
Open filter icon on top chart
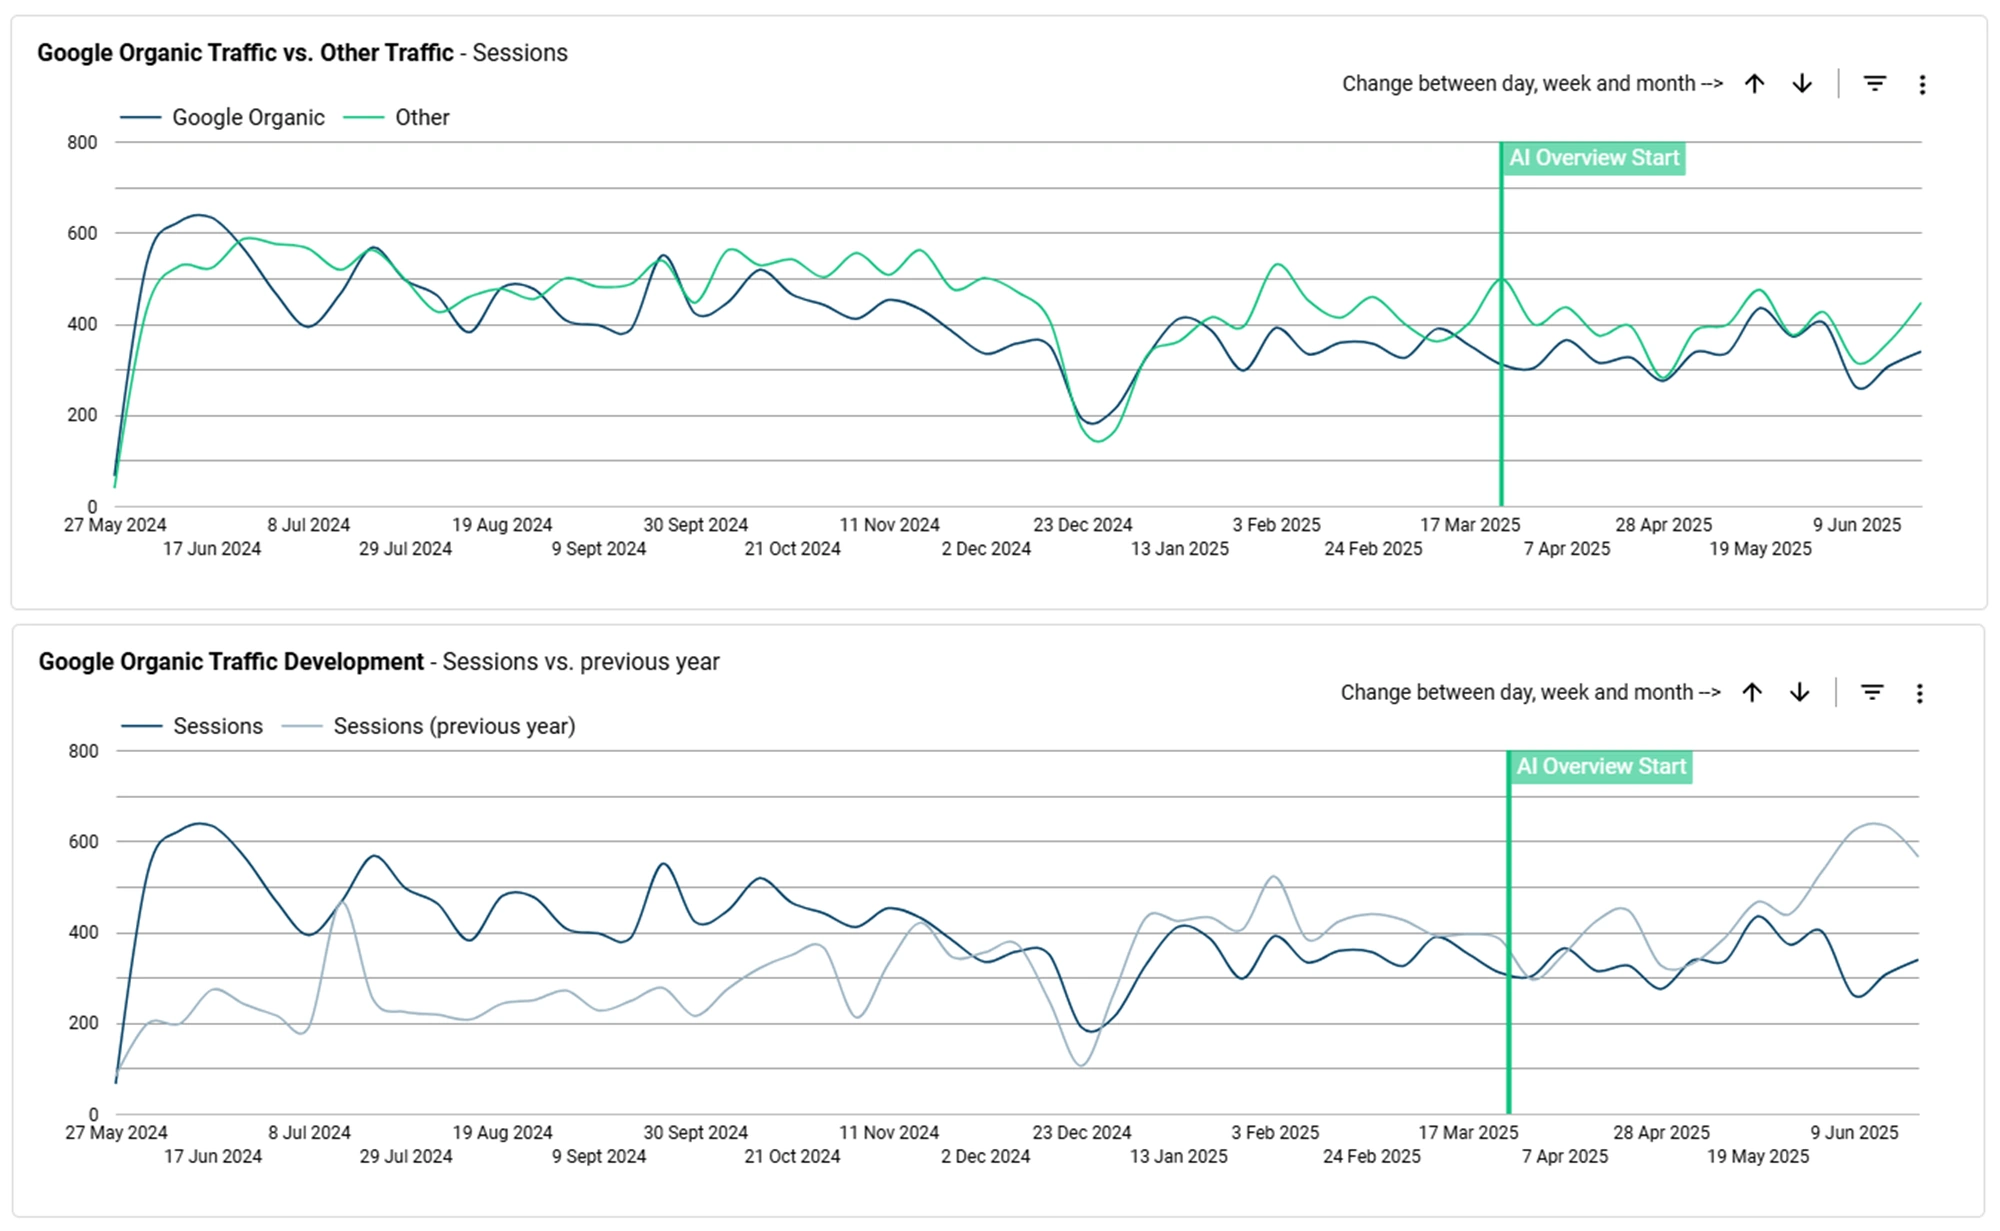click(x=1875, y=84)
